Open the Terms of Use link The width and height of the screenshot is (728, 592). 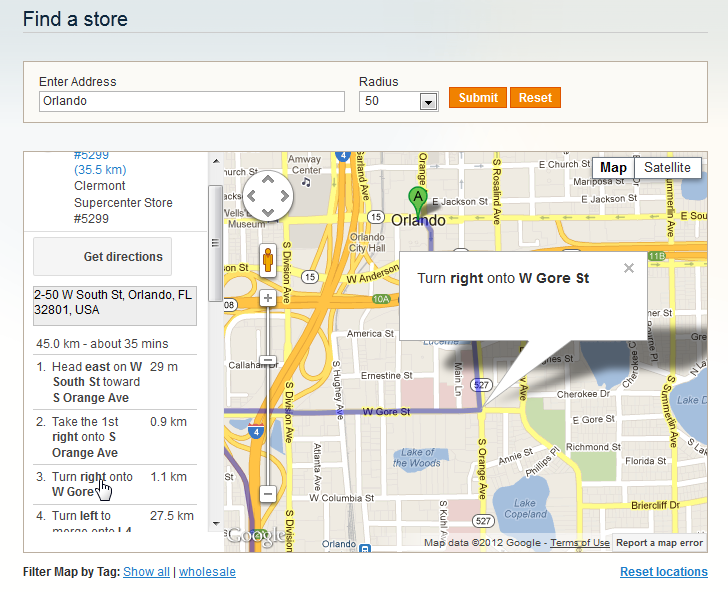[x=580, y=543]
